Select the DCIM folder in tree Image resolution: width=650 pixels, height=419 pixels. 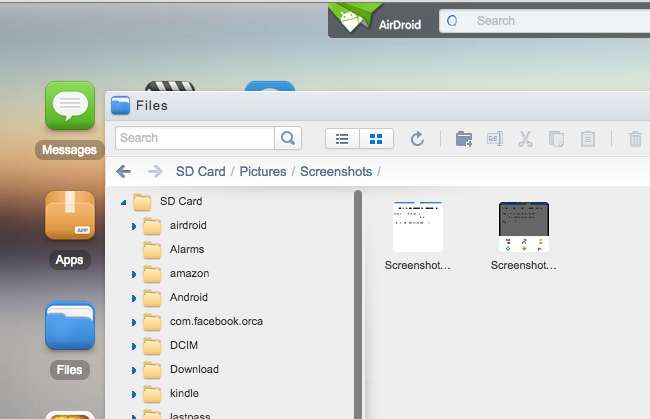184,346
